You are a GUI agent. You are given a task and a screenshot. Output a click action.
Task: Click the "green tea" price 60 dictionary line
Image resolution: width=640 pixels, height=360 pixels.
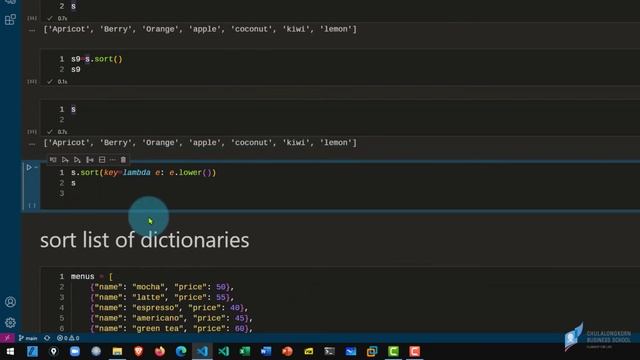171,329
